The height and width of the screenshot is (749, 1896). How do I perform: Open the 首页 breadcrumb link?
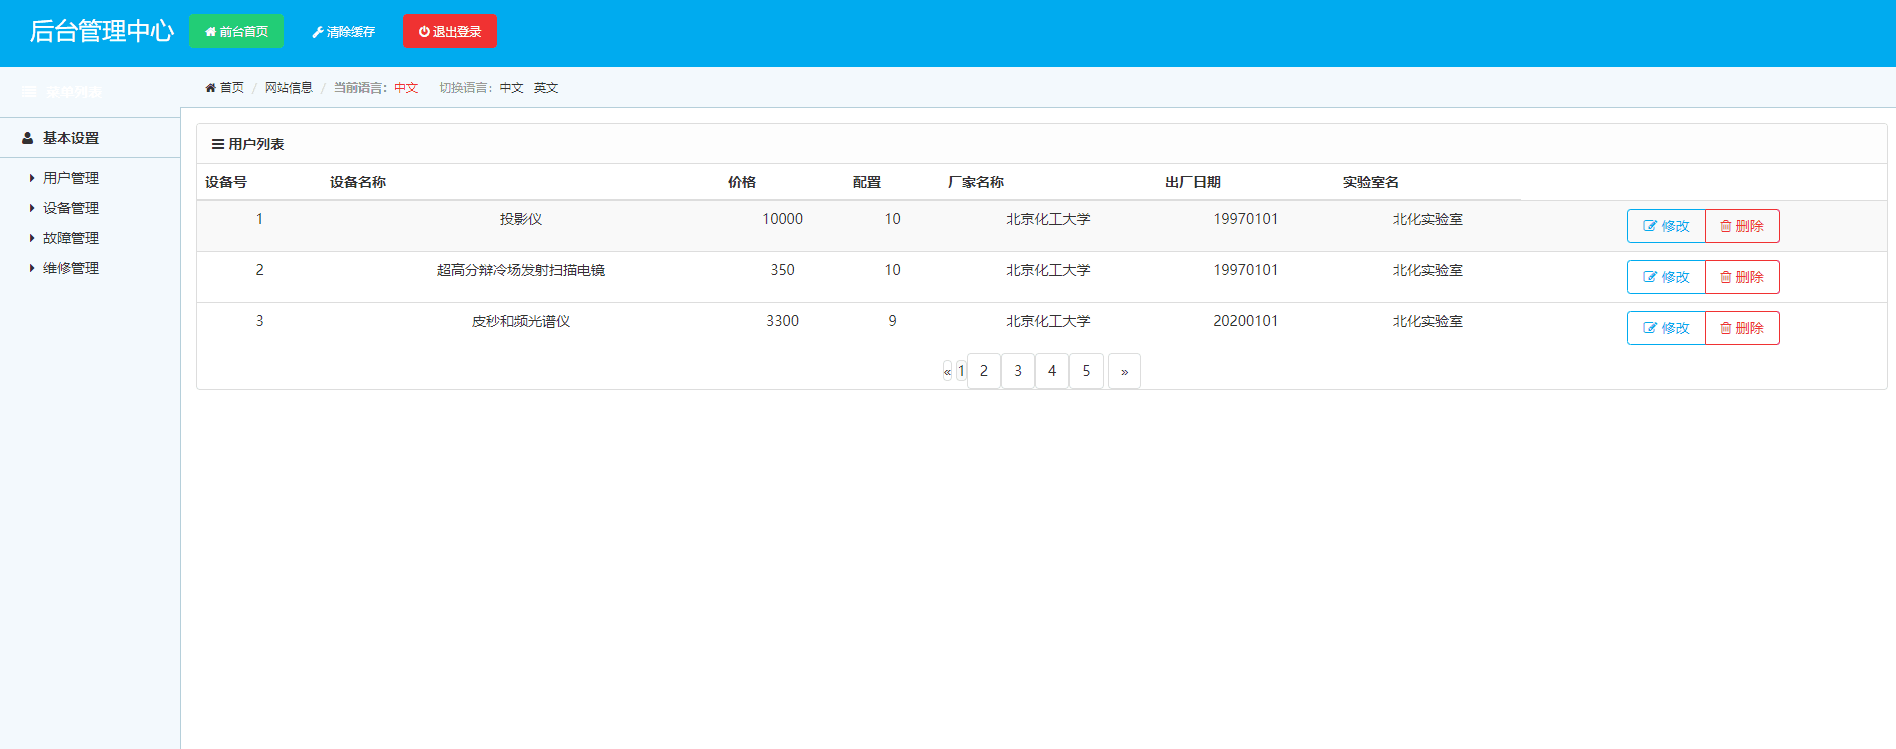coord(225,88)
